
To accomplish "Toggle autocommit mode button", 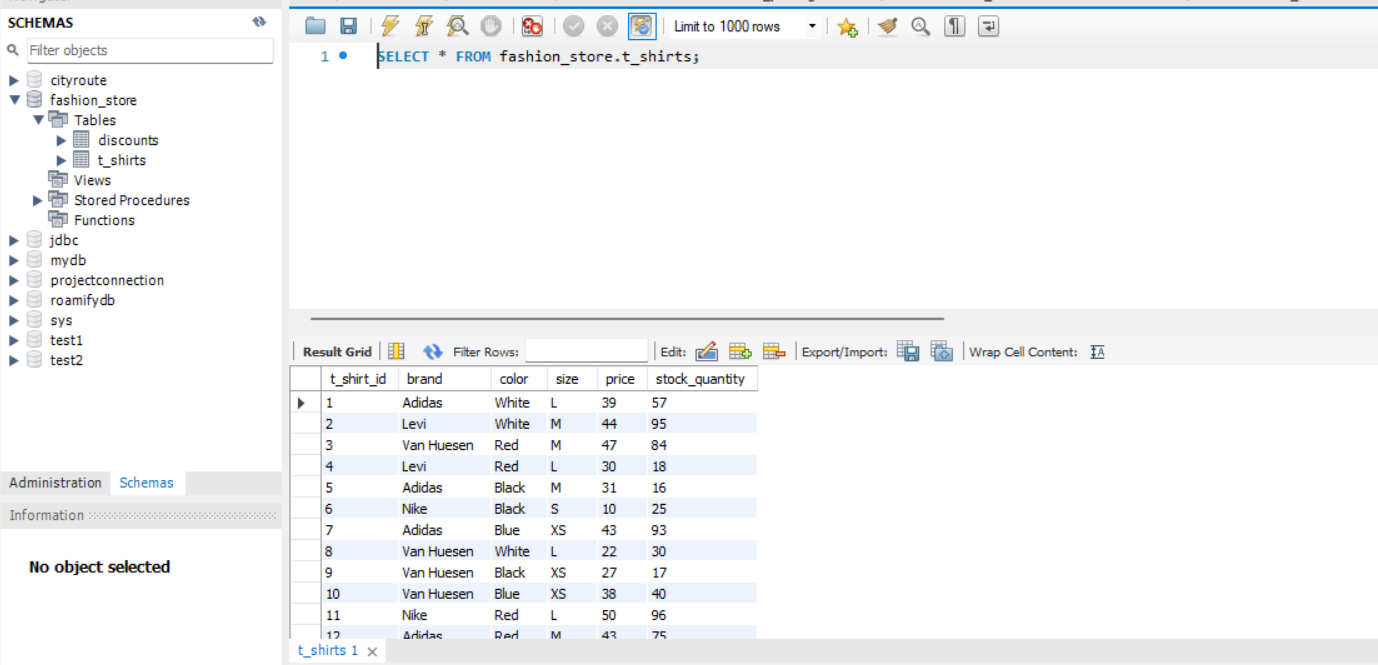I will (x=642, y=27).
